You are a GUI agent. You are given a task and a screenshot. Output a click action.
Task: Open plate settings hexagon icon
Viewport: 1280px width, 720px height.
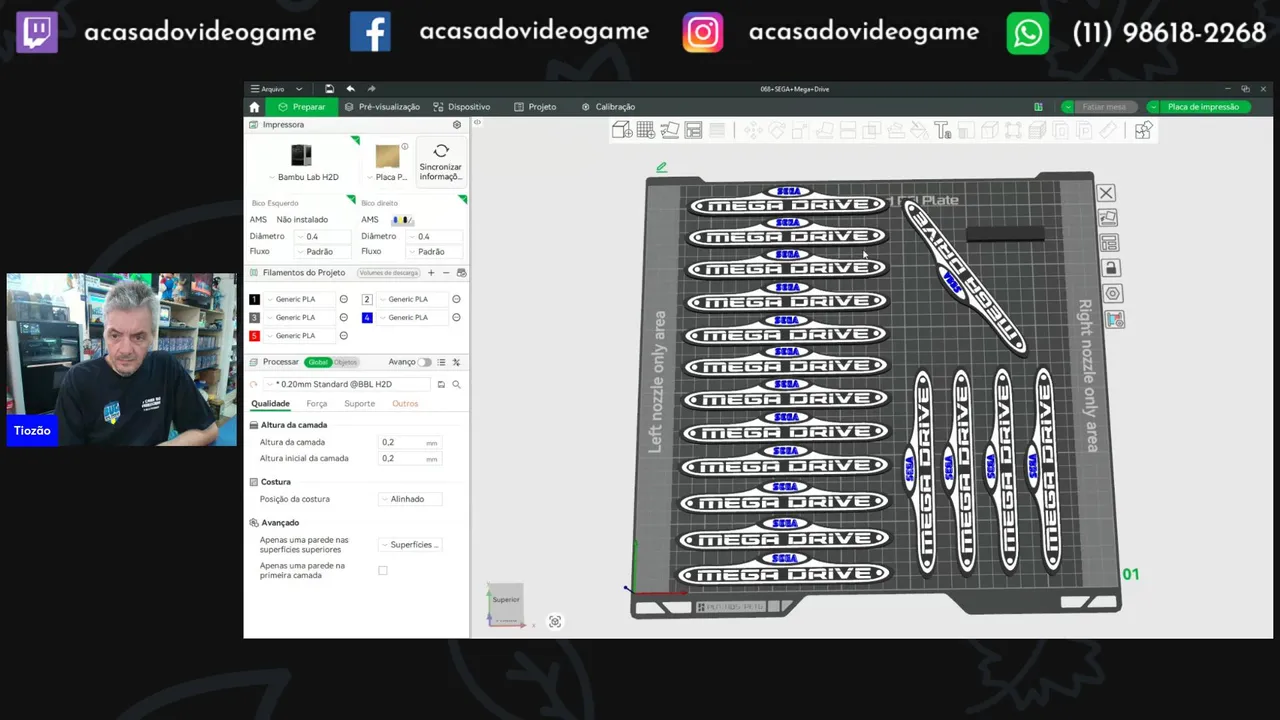coord(1113,294)
